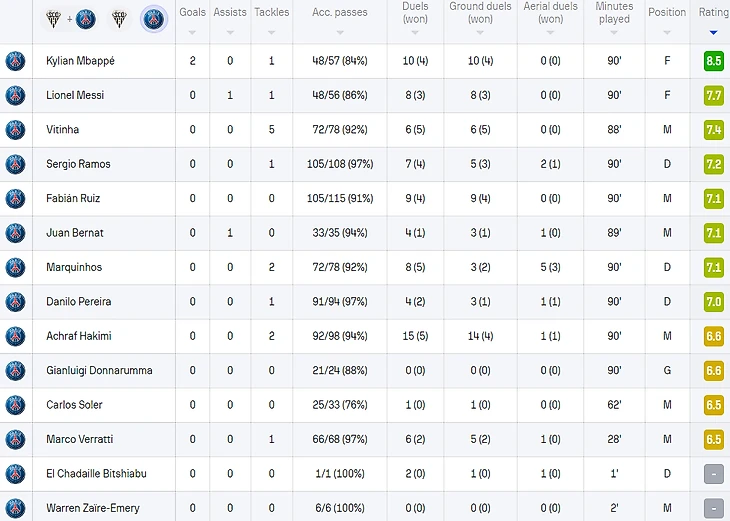Click PSG crest beside Sergio Ramos
This screenshot has height=521, width=730.
[15, 164]
